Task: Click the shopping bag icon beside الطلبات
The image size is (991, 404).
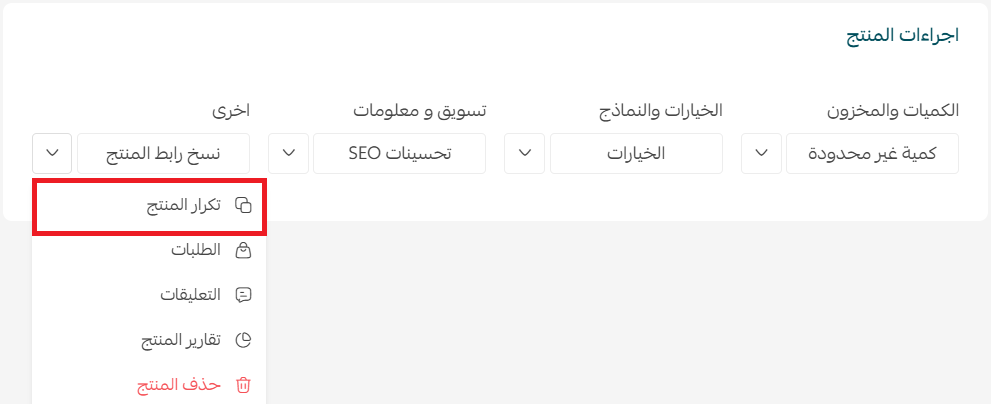Action: point(243,250)
